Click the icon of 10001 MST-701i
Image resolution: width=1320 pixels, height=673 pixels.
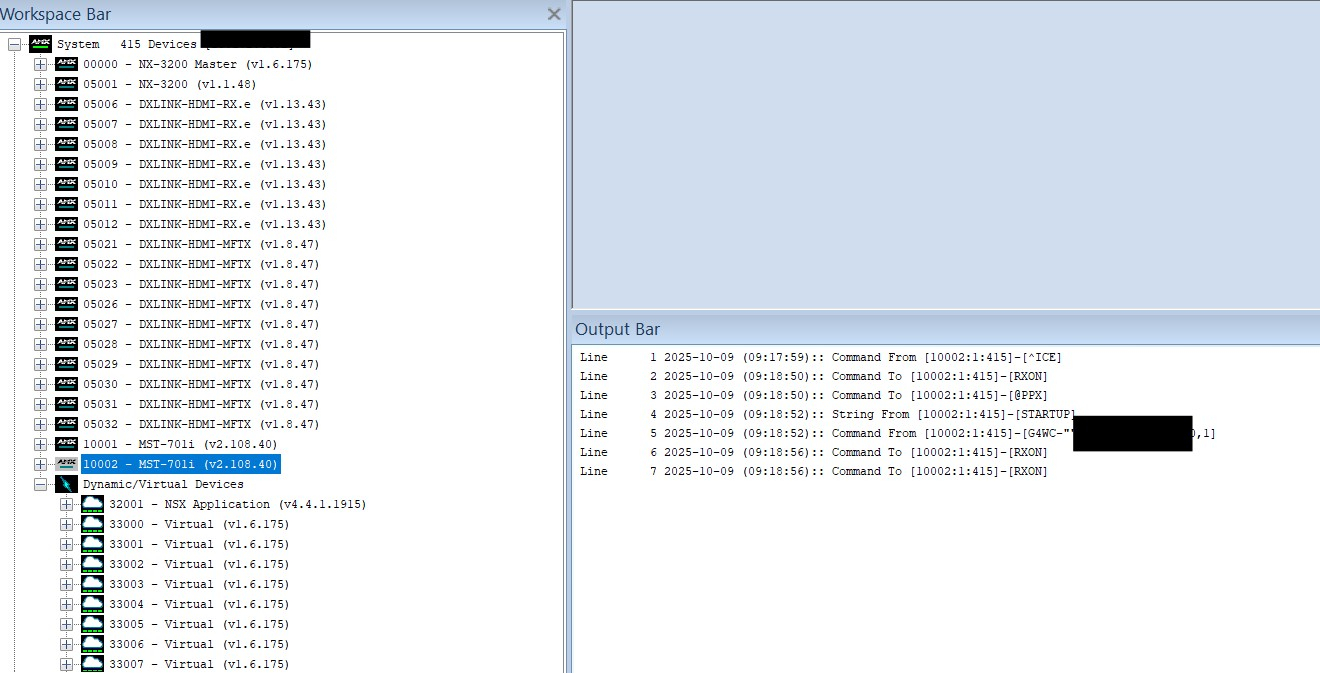[x=66, y=444]
